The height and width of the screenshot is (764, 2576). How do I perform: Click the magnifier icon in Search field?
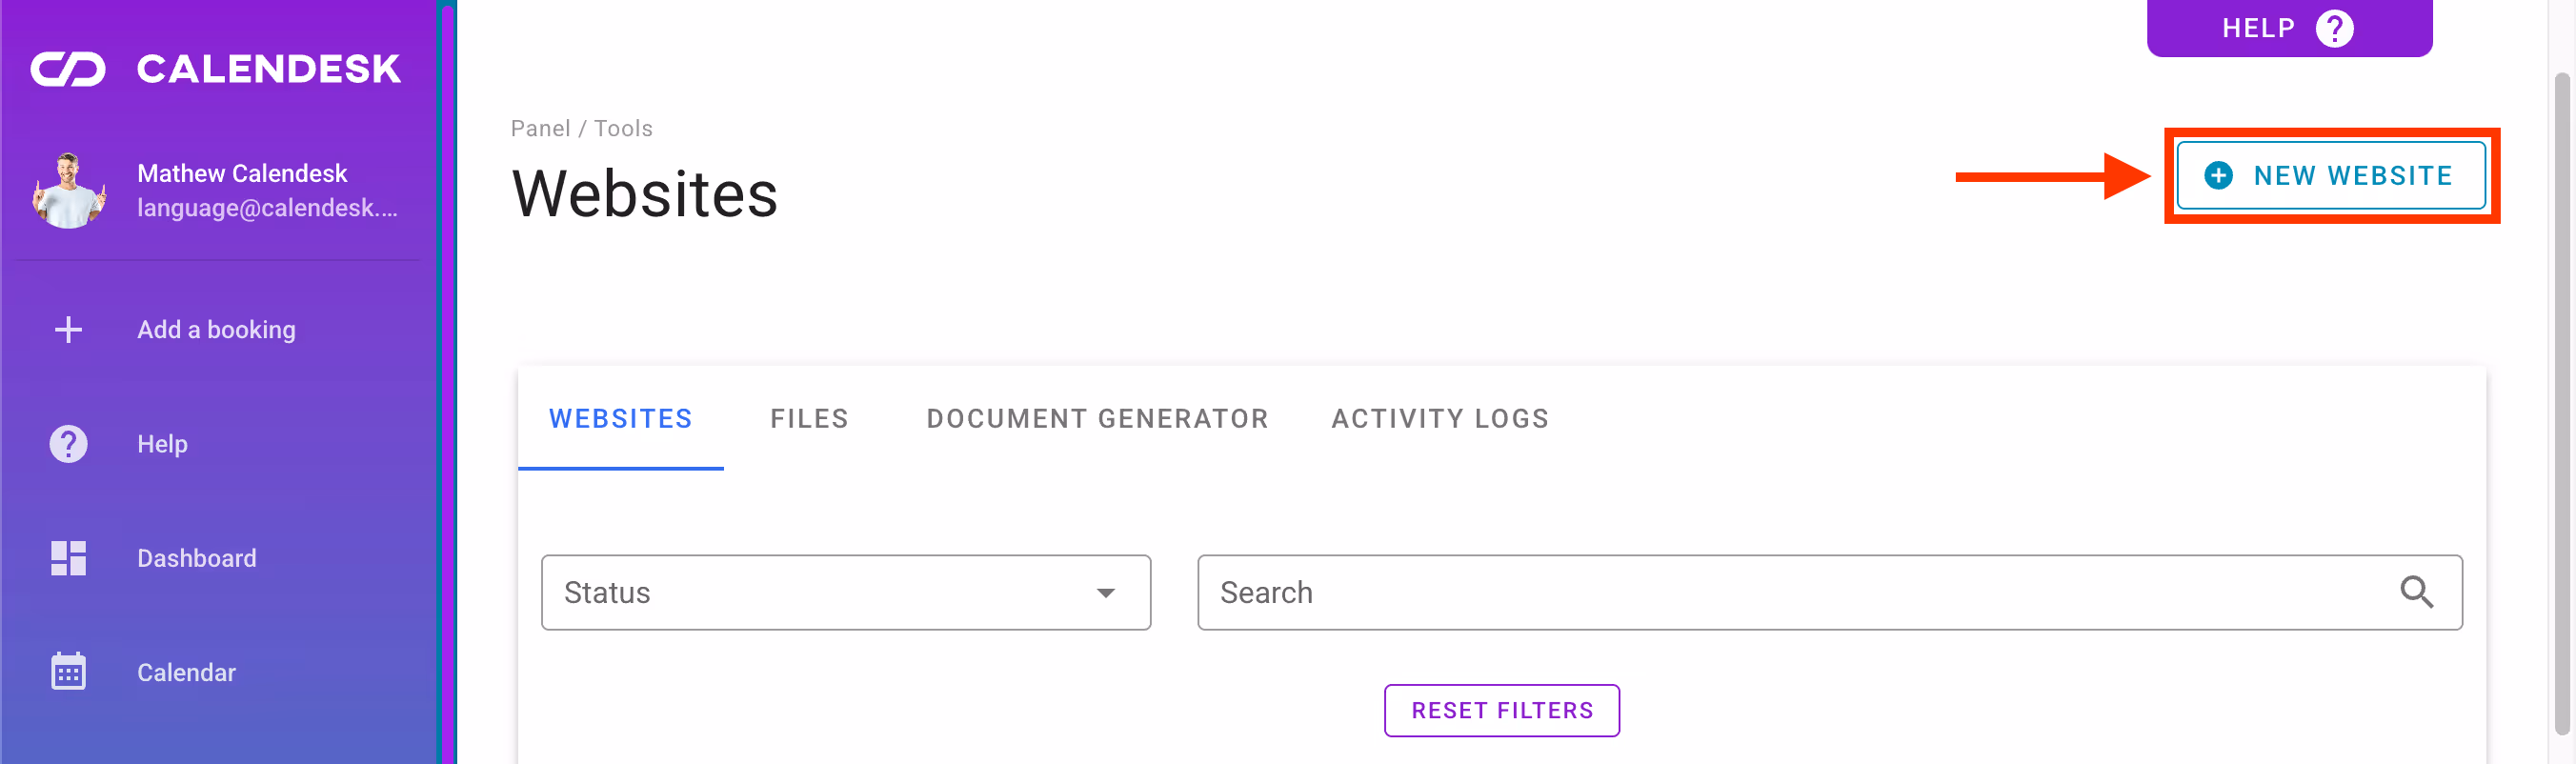[2416, 592]
